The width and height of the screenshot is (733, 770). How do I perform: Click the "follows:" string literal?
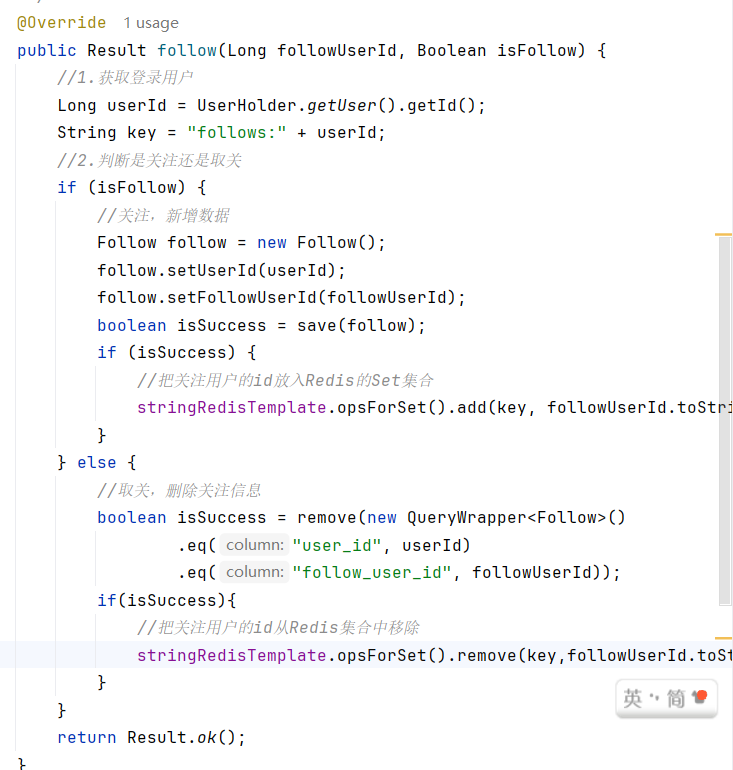[x=237, y=133]
